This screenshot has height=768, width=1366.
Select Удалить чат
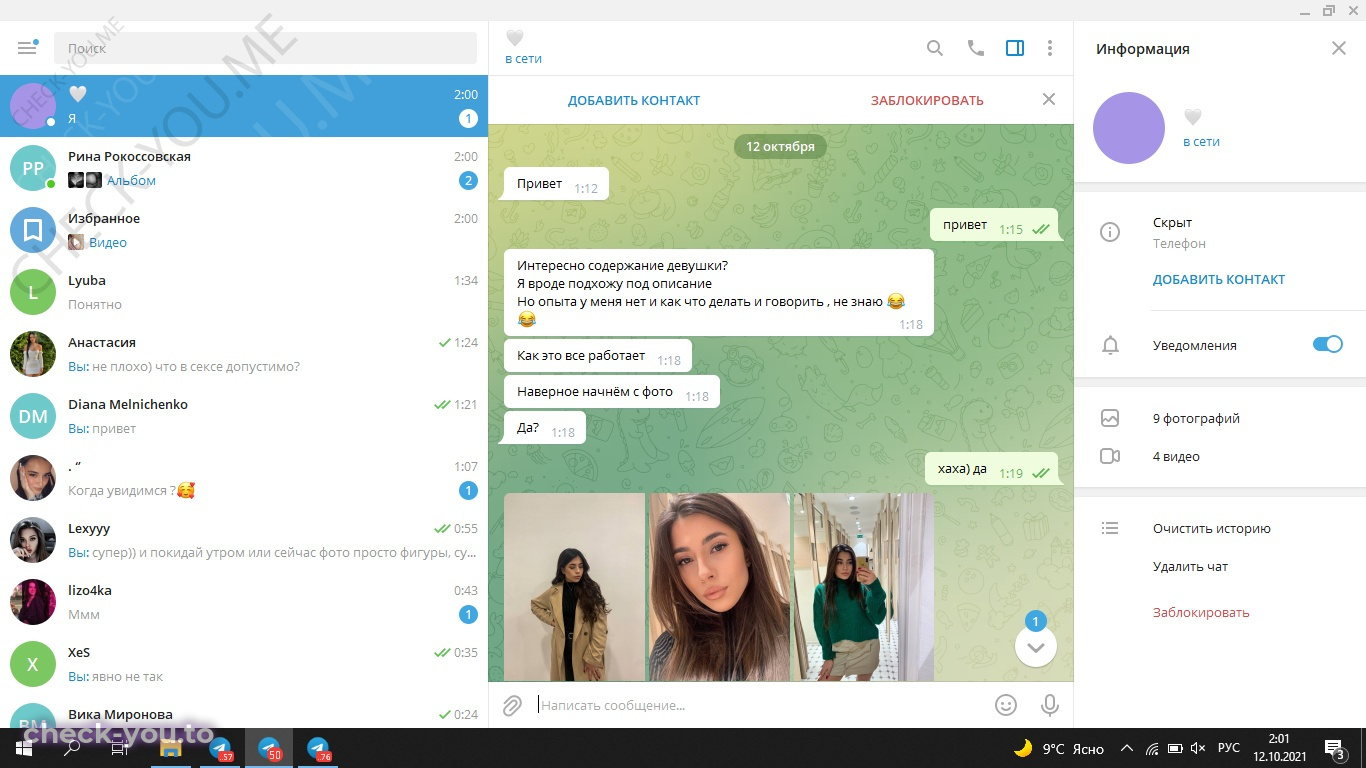click(1190, 566)
